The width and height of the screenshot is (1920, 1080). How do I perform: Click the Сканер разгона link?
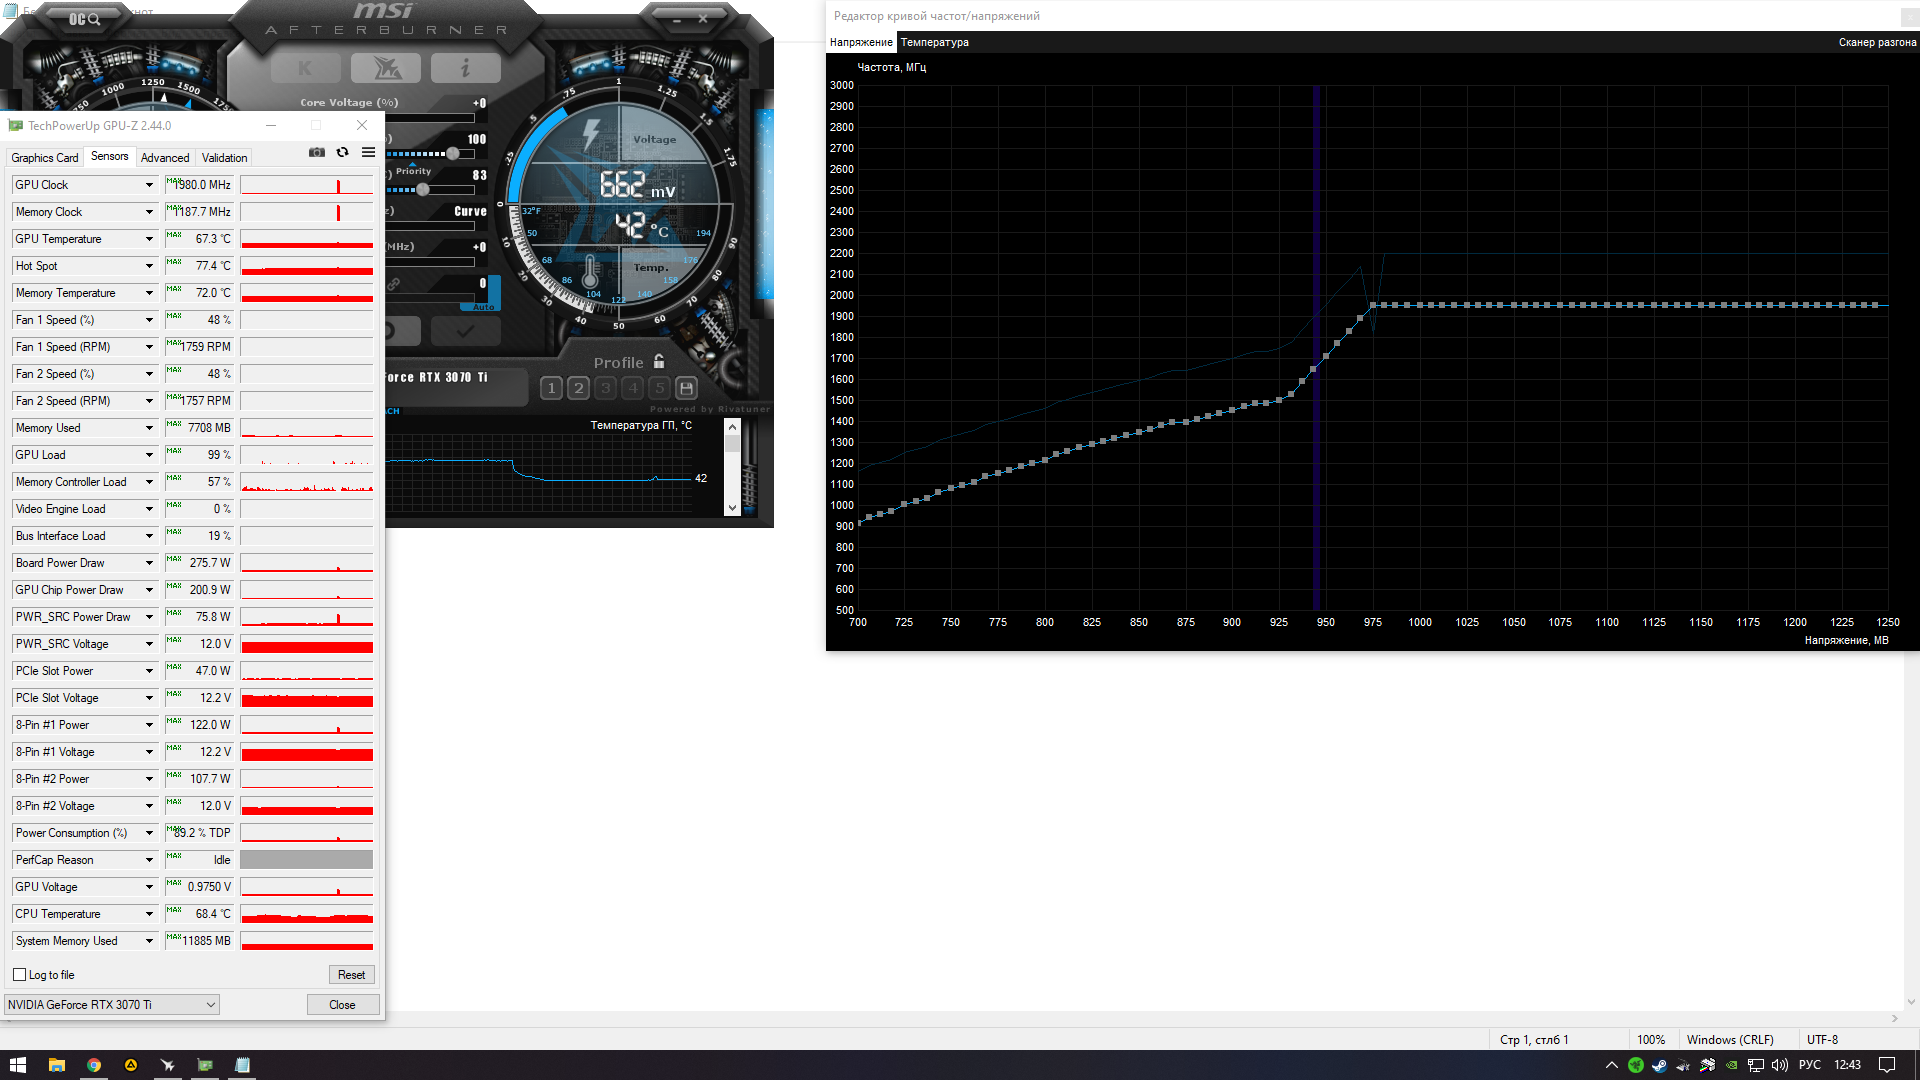(x=1876, y=42)
